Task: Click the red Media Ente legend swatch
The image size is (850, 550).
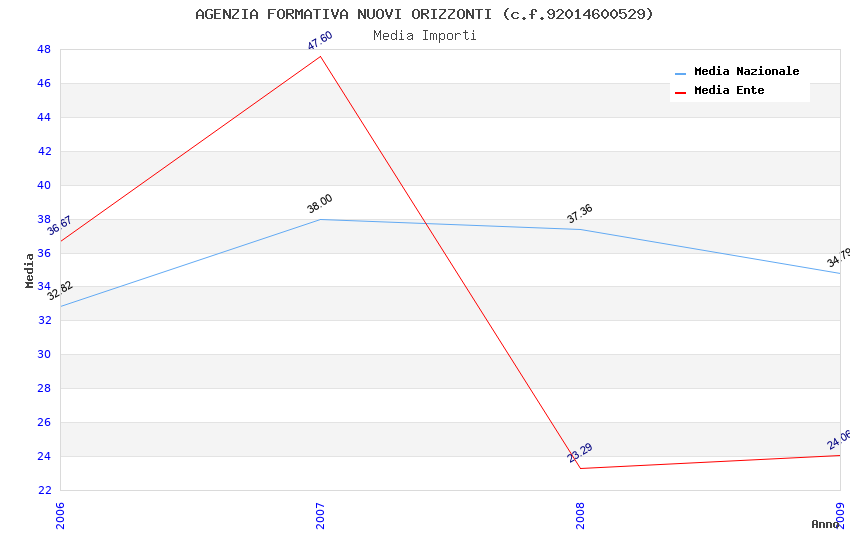Action: (681, 92)
